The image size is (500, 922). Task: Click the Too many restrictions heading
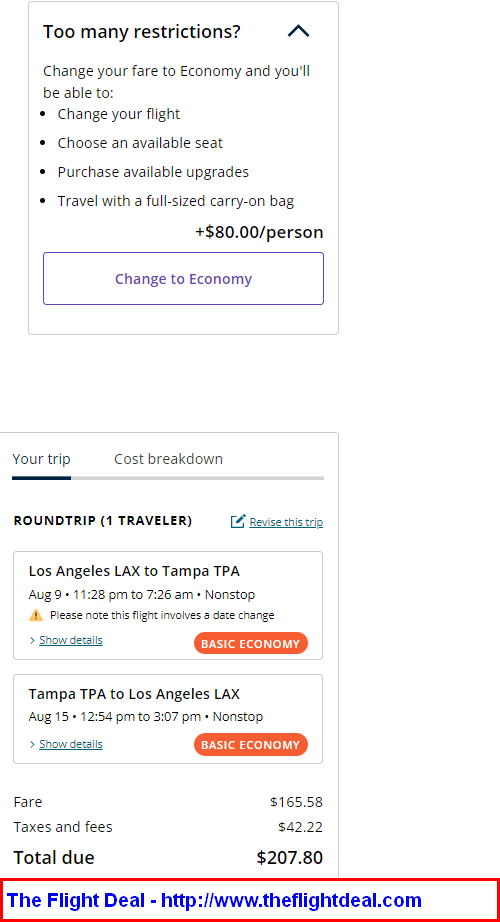tap(142, 31)
